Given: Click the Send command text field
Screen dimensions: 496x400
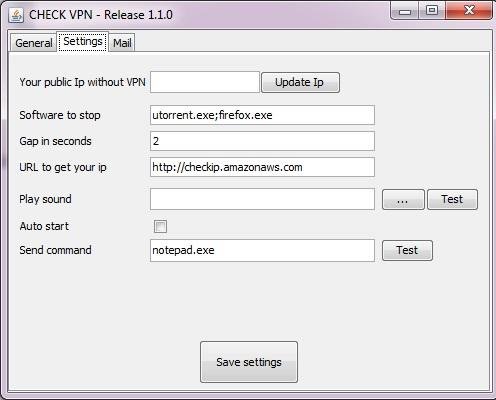Looking at the screenshot, I should click(x=262, y=250).
